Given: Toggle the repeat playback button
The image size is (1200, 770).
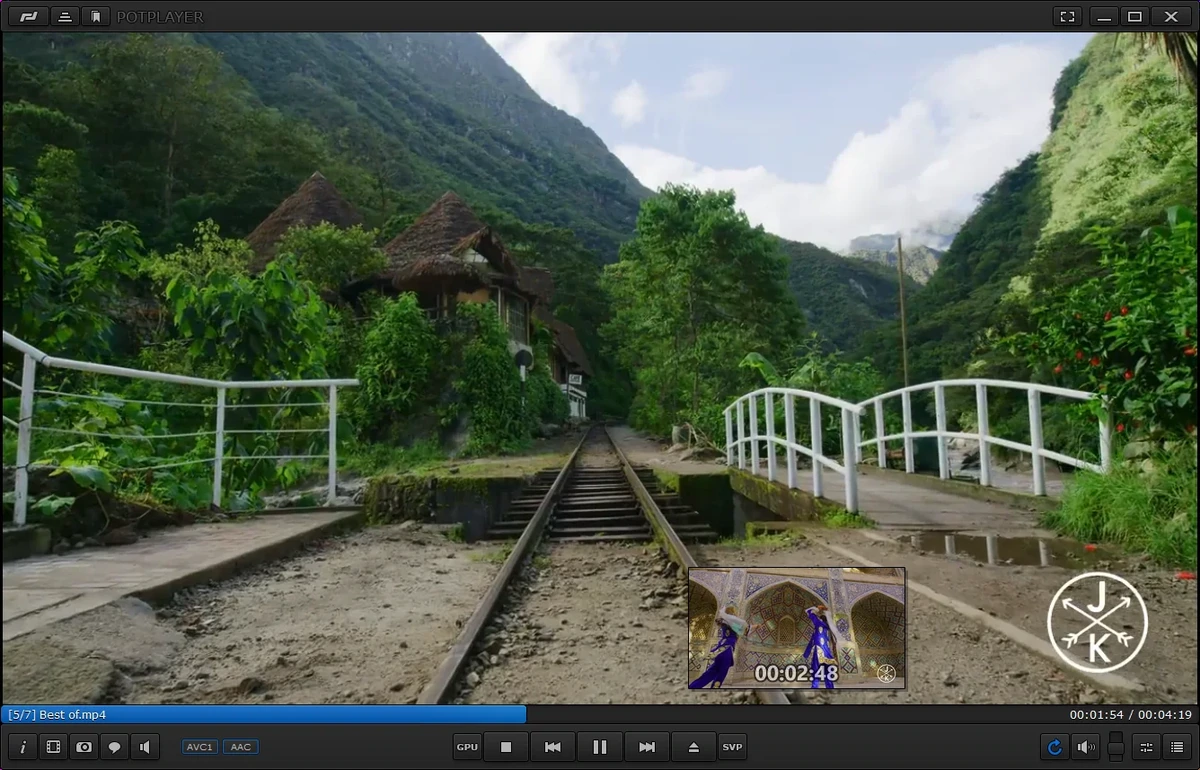Looking at the screenshot, I should coord(1054,747).
